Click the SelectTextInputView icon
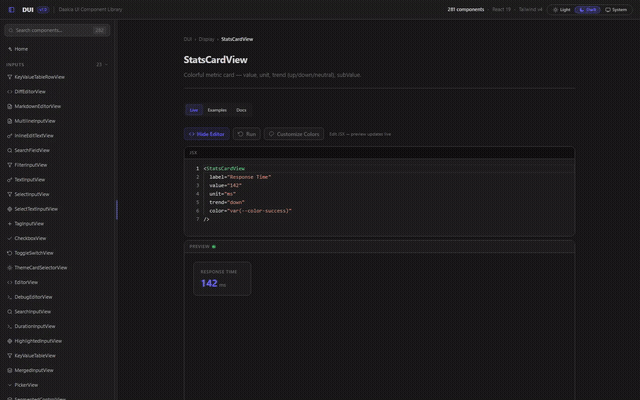Image resolution: width=640 pixels, height=400 pixels. click(x=10, y=209)
